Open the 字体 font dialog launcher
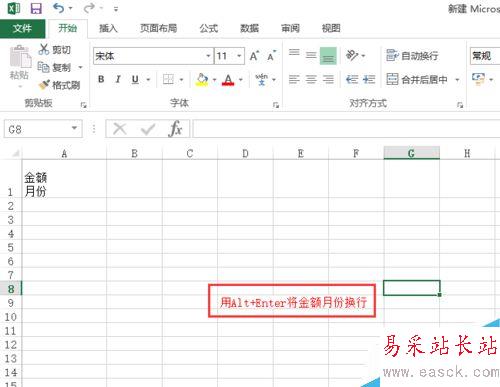500x387 pixels. tap(276, 105)
